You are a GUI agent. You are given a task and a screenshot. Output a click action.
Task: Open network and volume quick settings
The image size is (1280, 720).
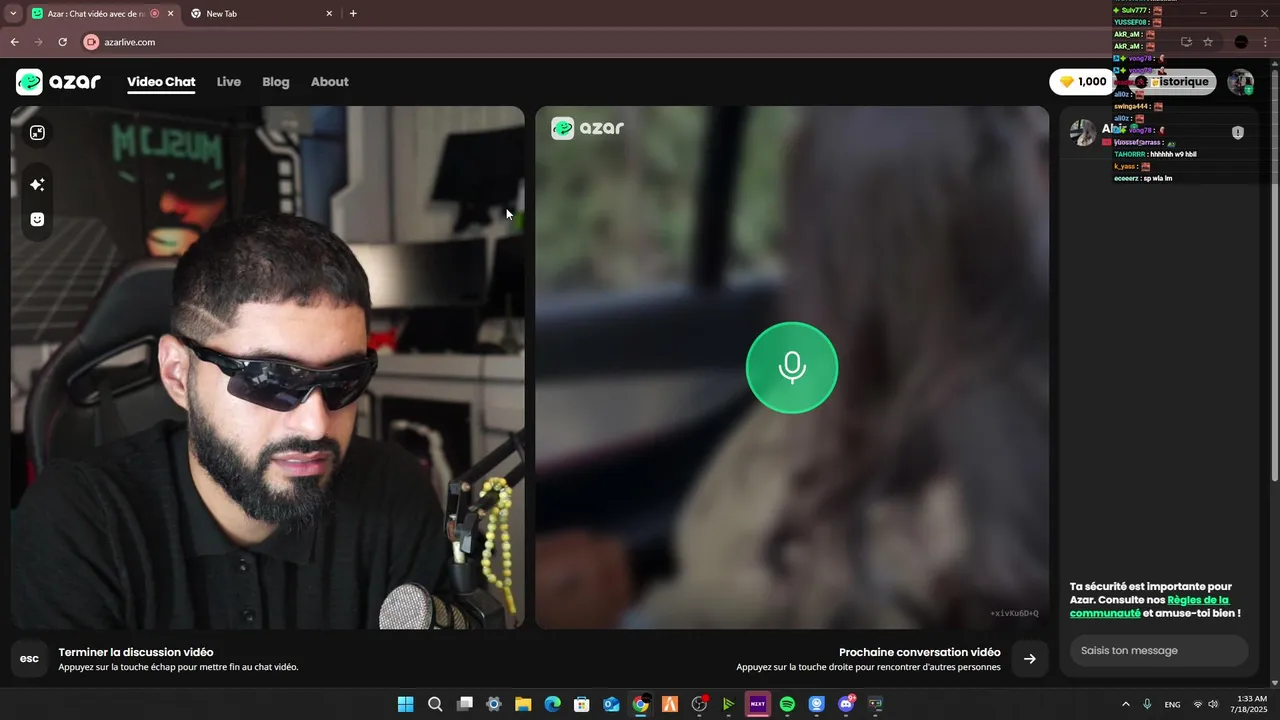click(1205, 704)
